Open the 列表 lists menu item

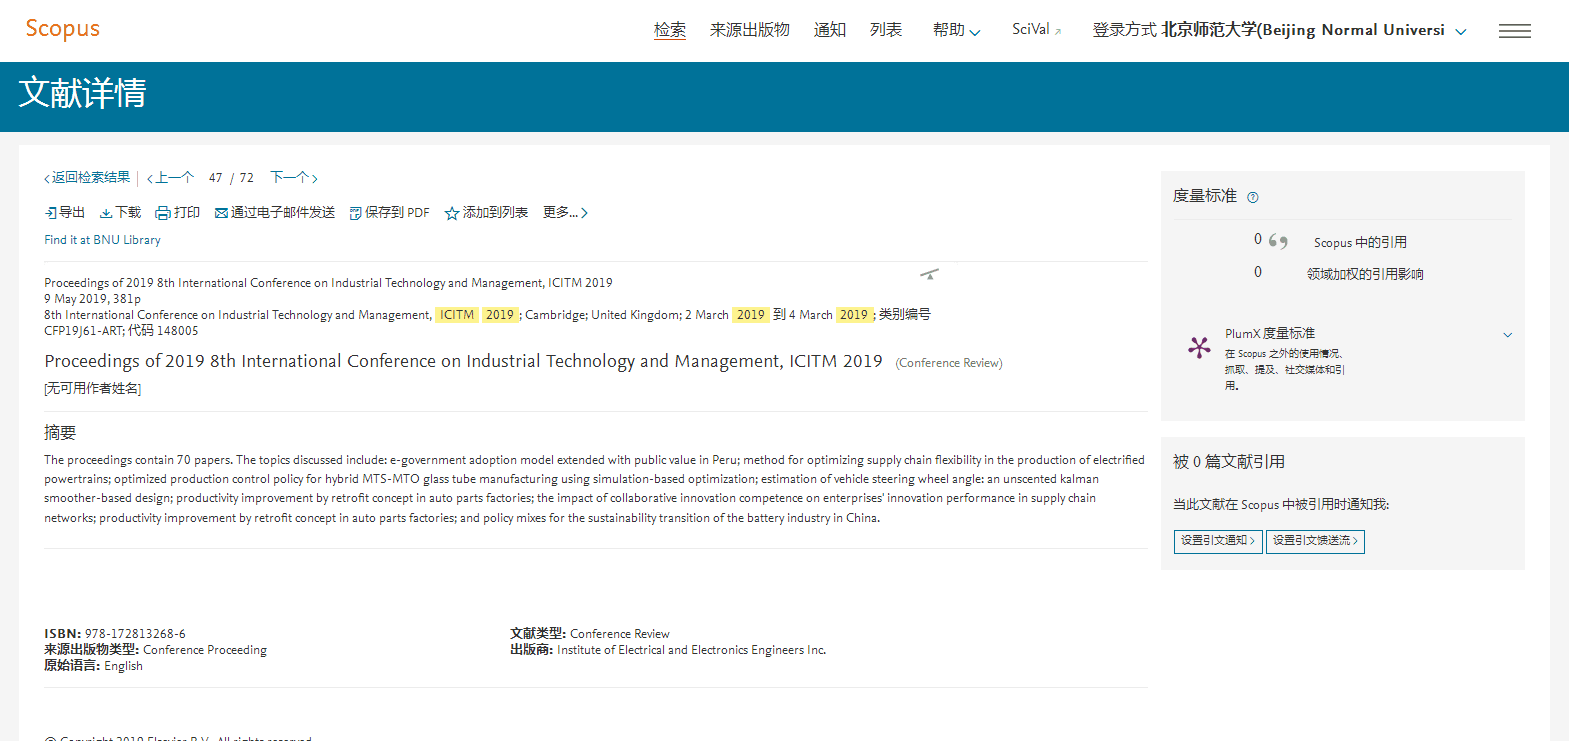tap(886, 30)
